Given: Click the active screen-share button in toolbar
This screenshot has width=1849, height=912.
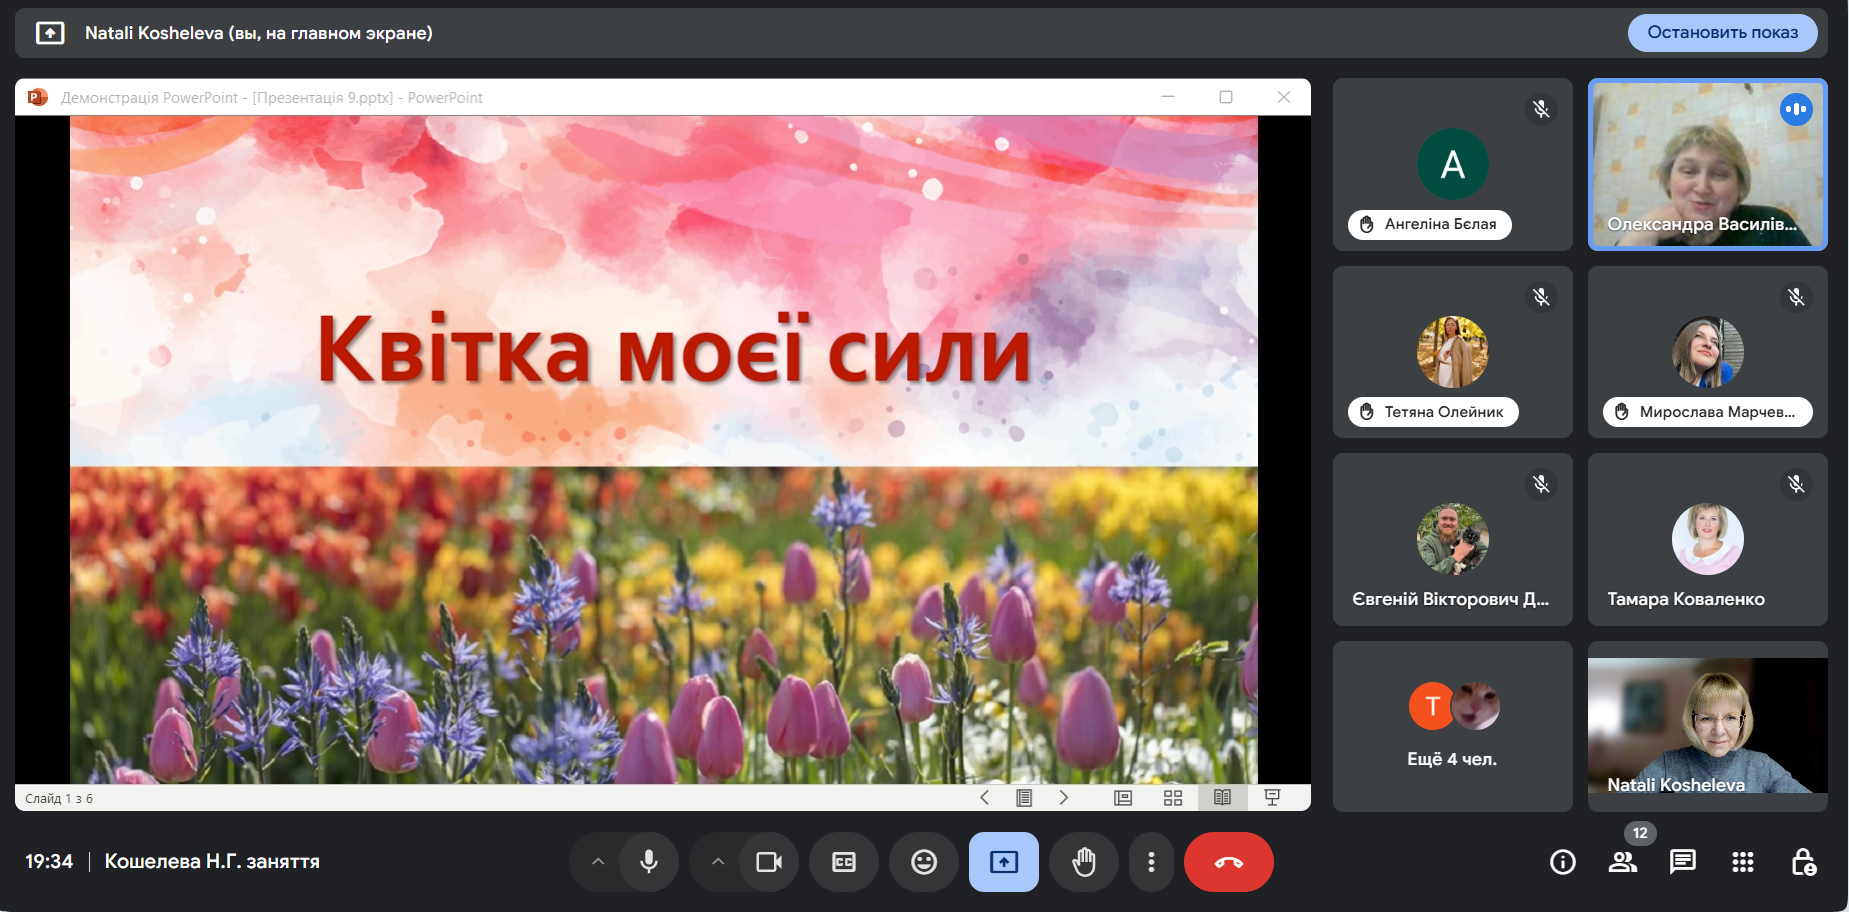Looking at the screenshot, I should (1003, 862).
